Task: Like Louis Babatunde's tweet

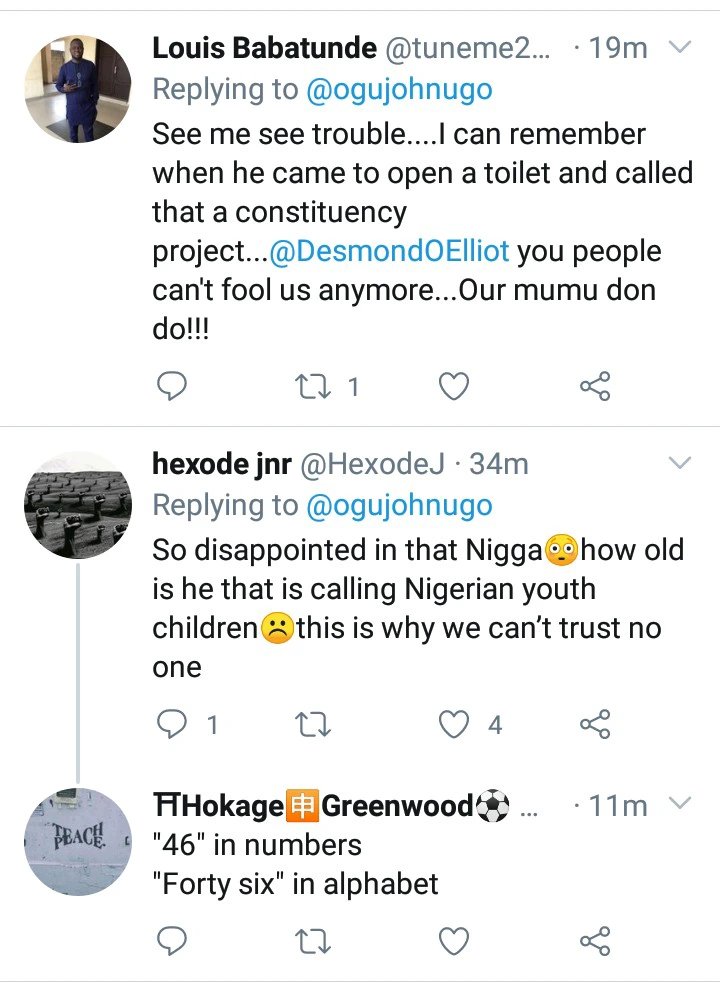Action: [x=454, y=386]
